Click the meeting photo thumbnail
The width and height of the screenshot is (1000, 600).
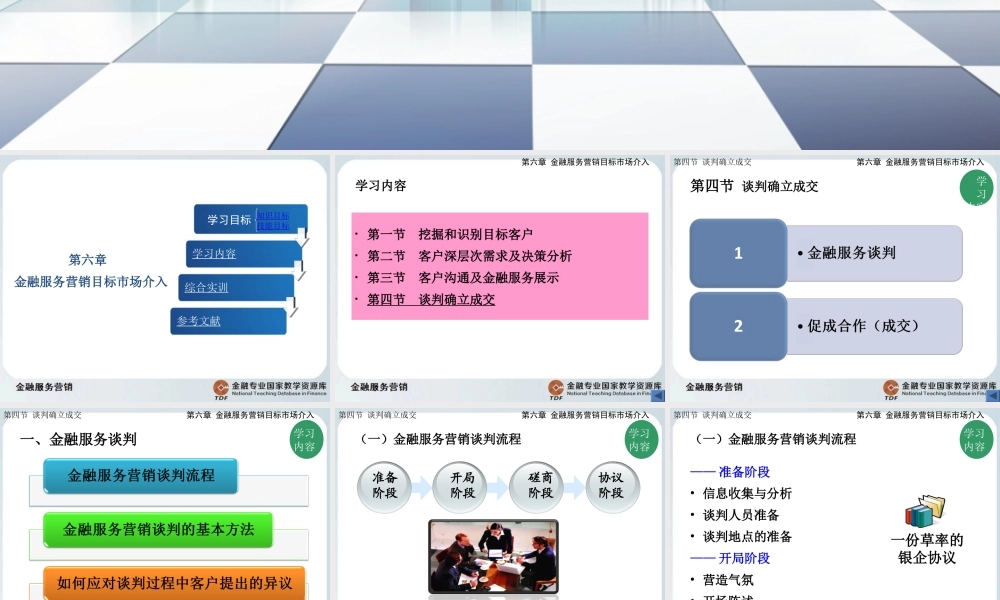[493, 555]
